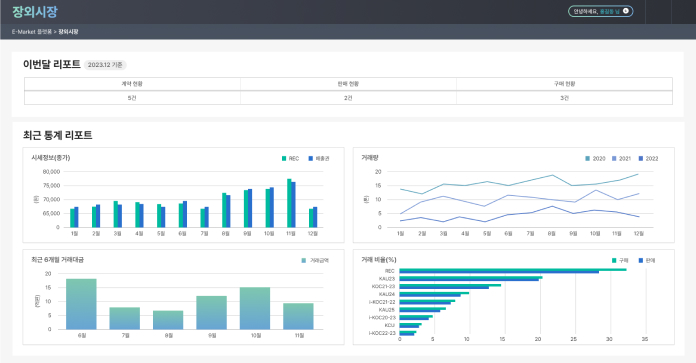
Task: Click the 거래량 chart title
Action: (370, 158)
